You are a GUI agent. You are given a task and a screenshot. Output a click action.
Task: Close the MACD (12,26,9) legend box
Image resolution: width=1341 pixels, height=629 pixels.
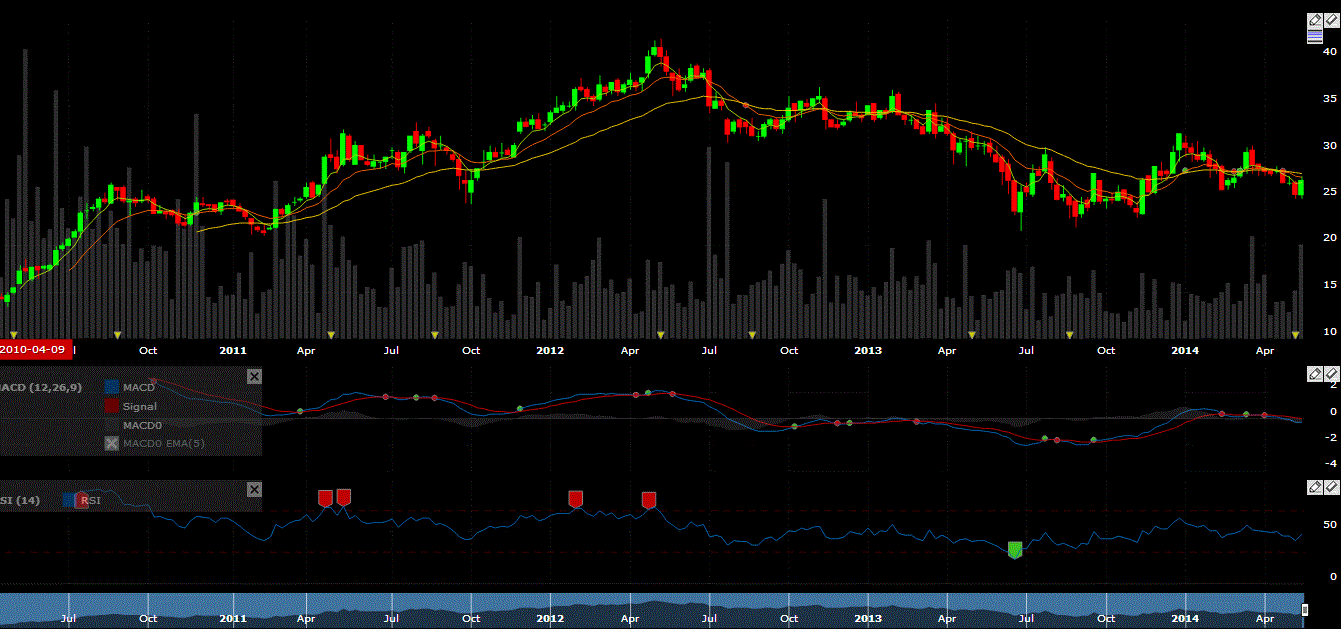click(254, 376)
